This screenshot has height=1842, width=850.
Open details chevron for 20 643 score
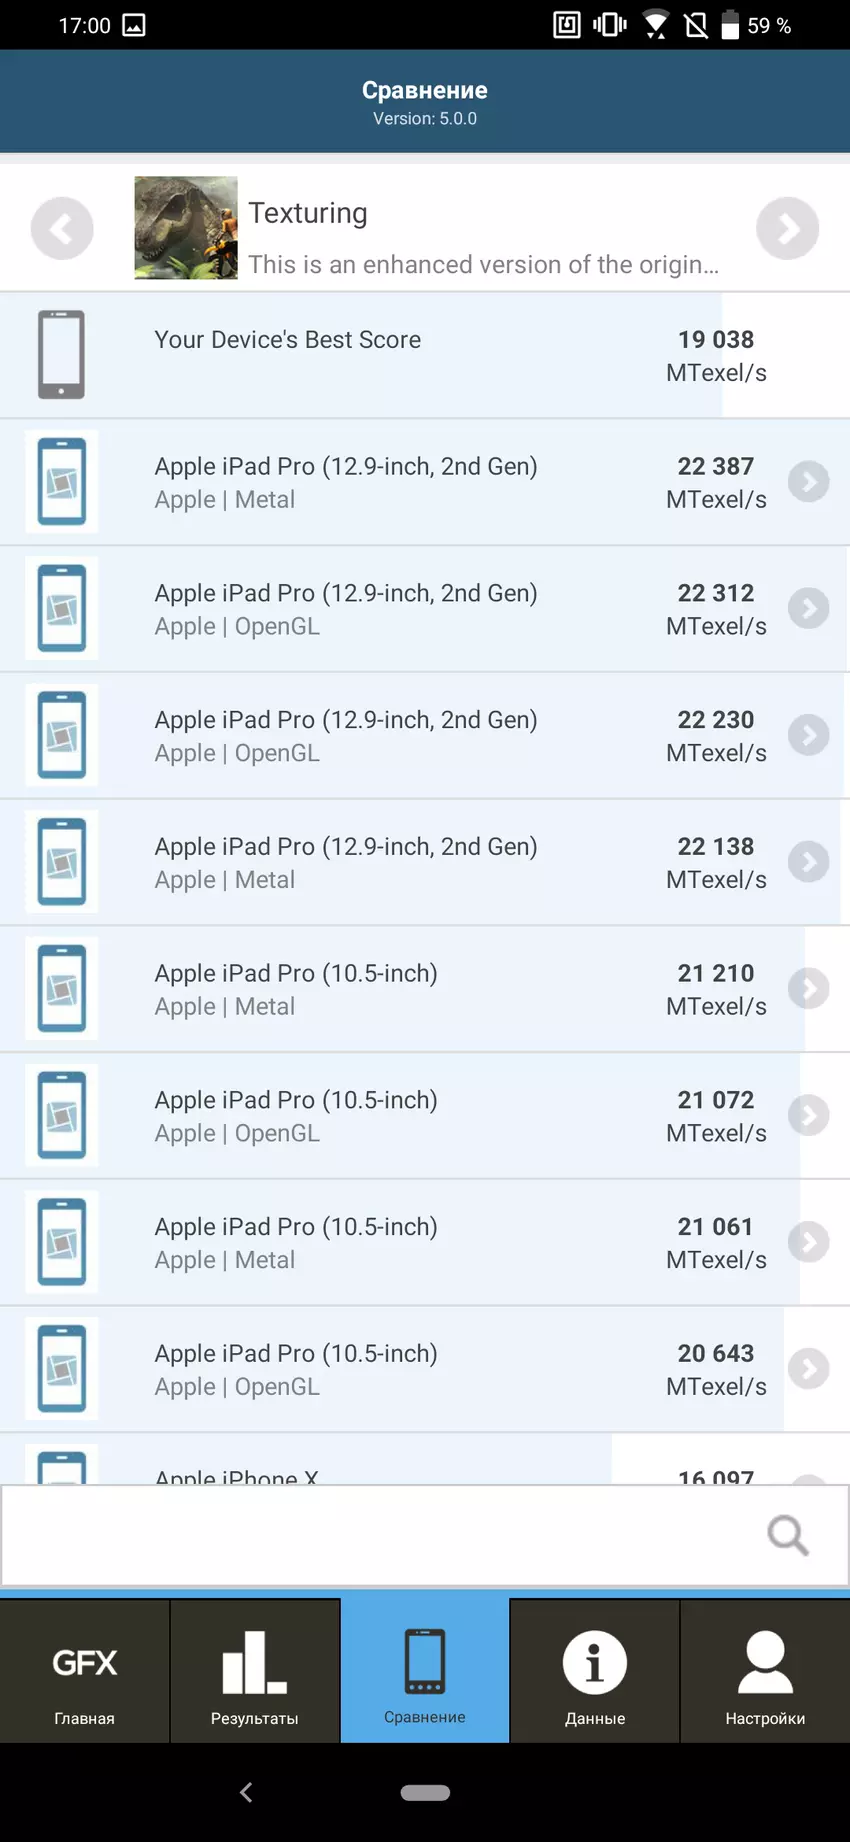(x=808, y=1369)
